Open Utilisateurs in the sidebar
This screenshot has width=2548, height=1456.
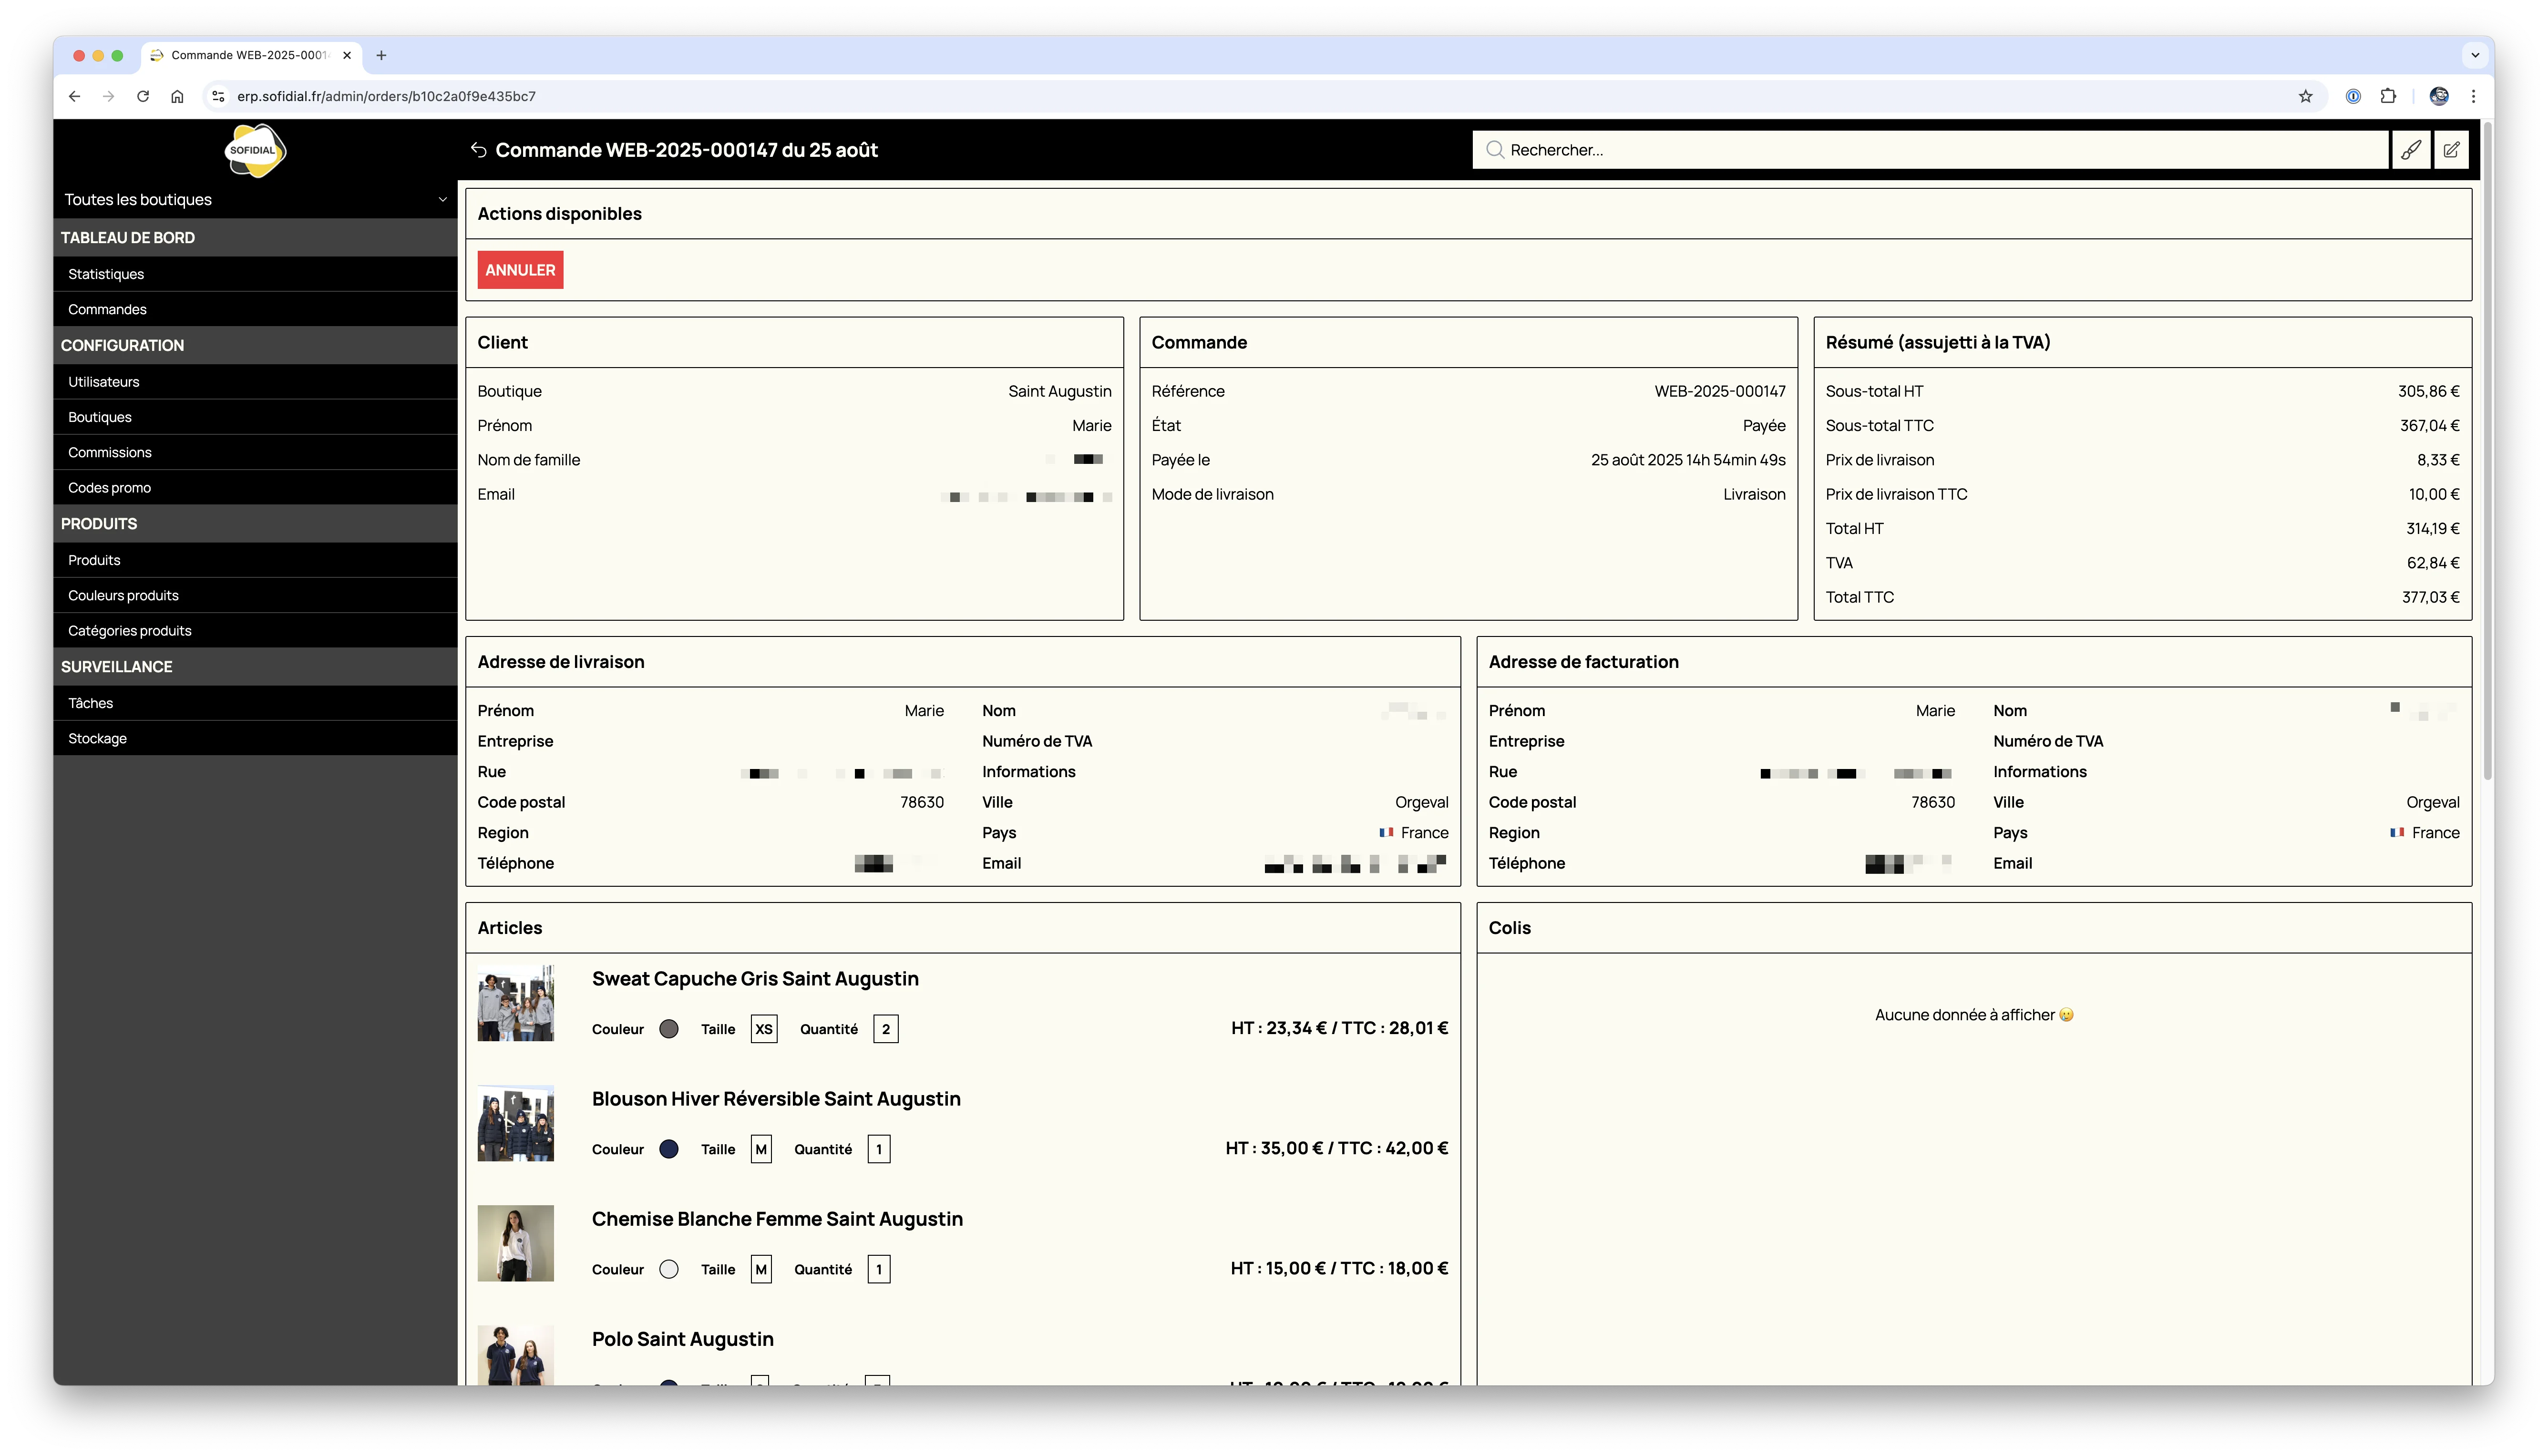pyautogui.click(x=255, y=382)
